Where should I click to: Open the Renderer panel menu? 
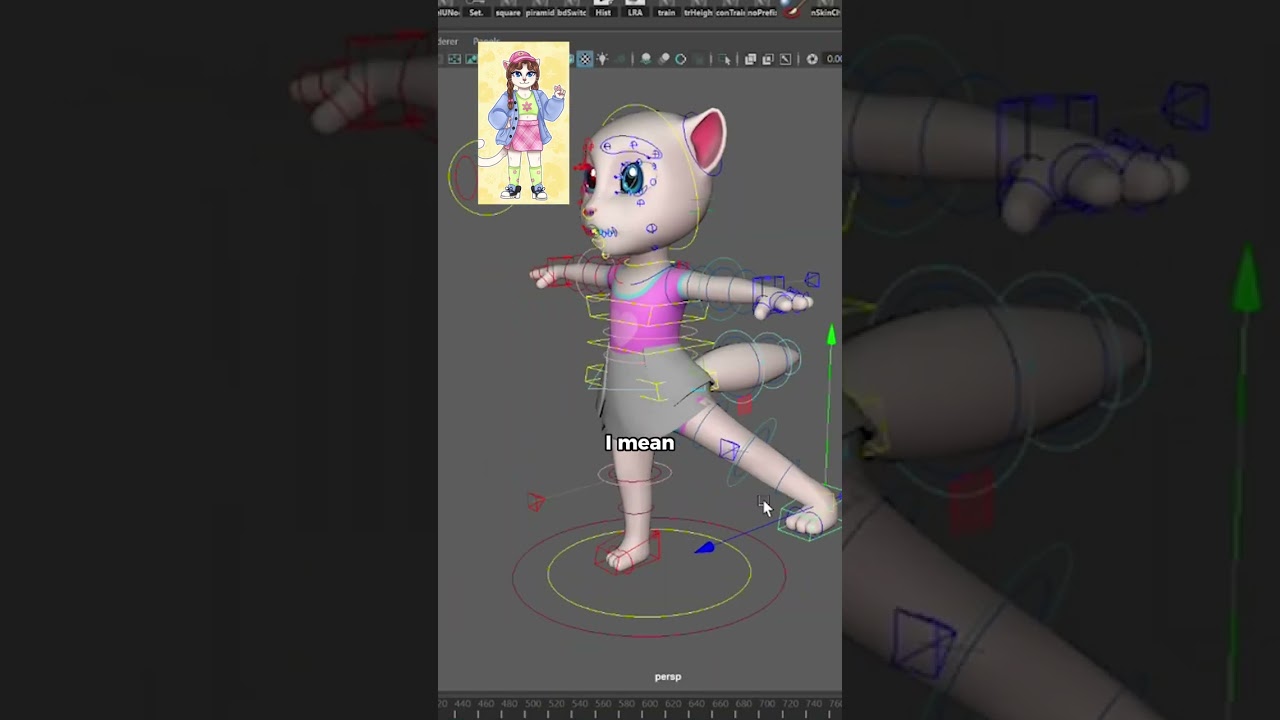[x=447, y=41]
